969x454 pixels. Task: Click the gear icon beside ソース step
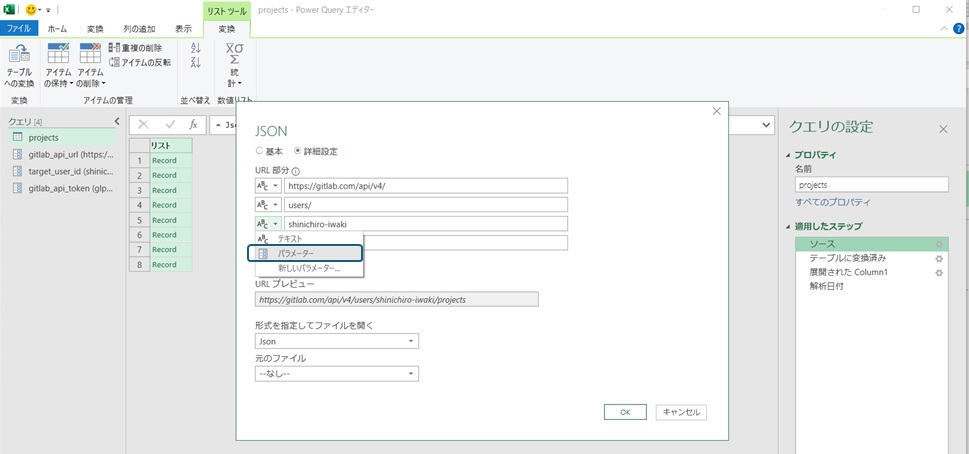938,244
